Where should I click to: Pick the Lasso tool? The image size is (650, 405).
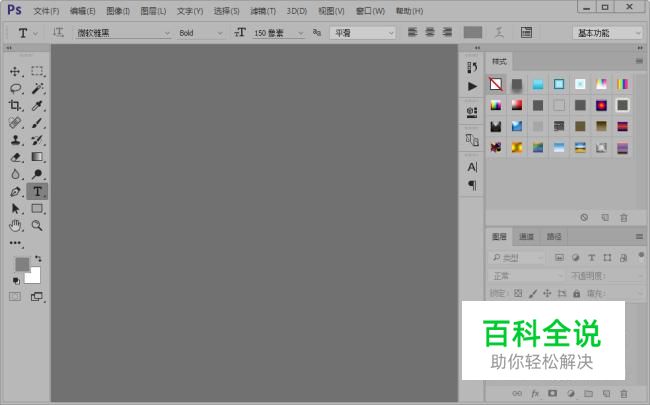point(15,88)
